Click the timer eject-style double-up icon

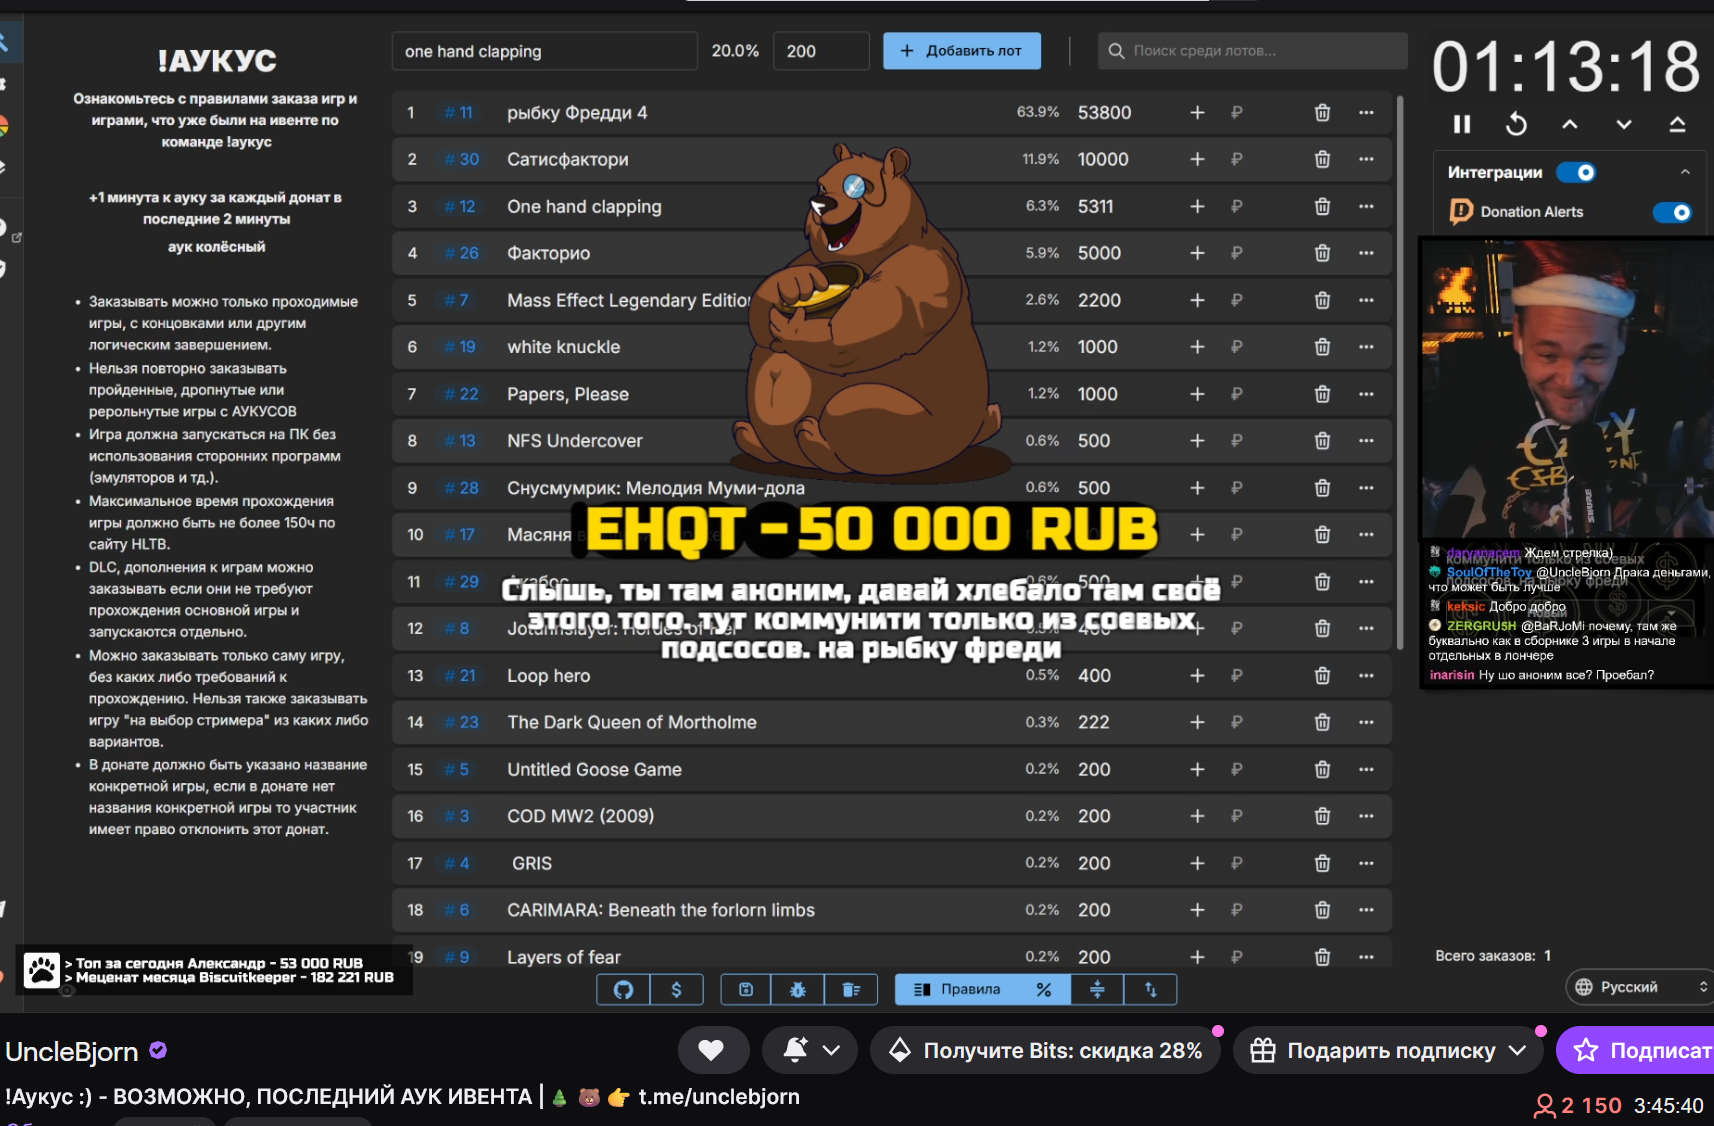point(1678,124)
